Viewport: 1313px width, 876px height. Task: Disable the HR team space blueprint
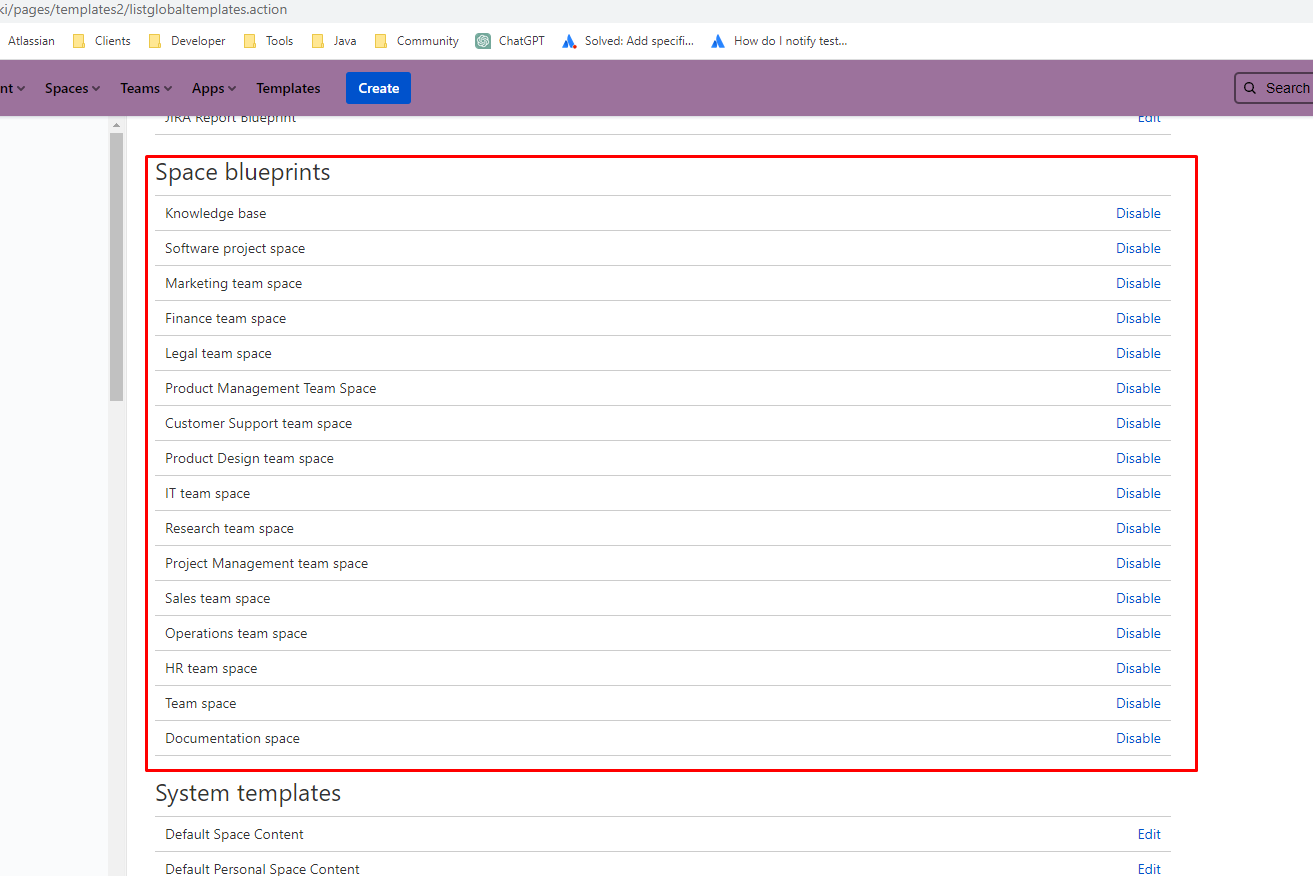click(x=1138, y=668)
